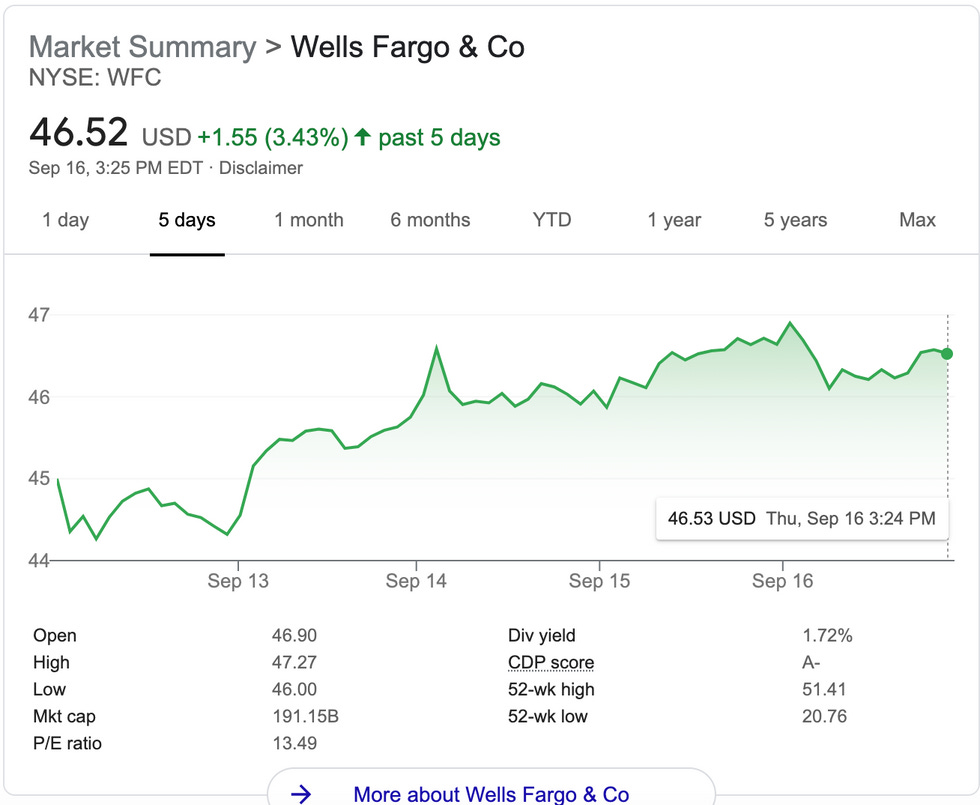Image resolution: width=980 pixels, height=805 pixels.
Task: Click the past 5 days text
Action: [439, 138]
